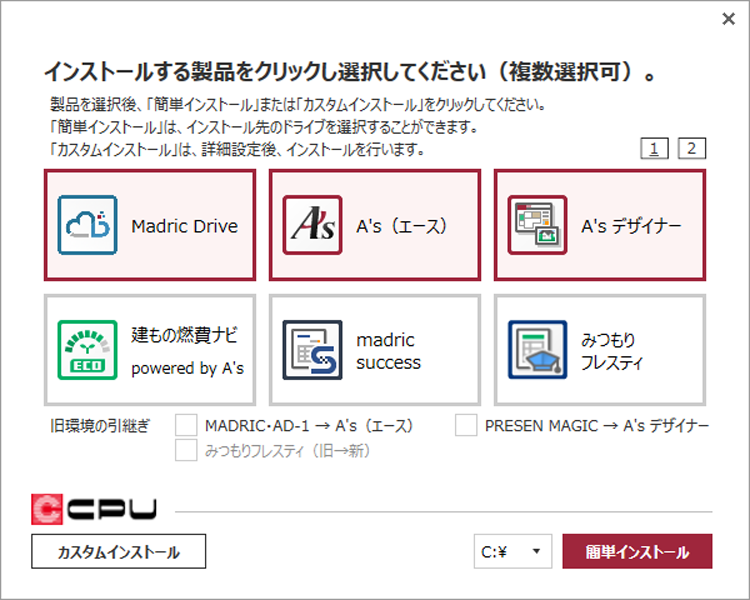Enable MADRIC・AD-1 → A's migration checkbox
The width and height of the screenshot is (750, 600).
[186, 425]
